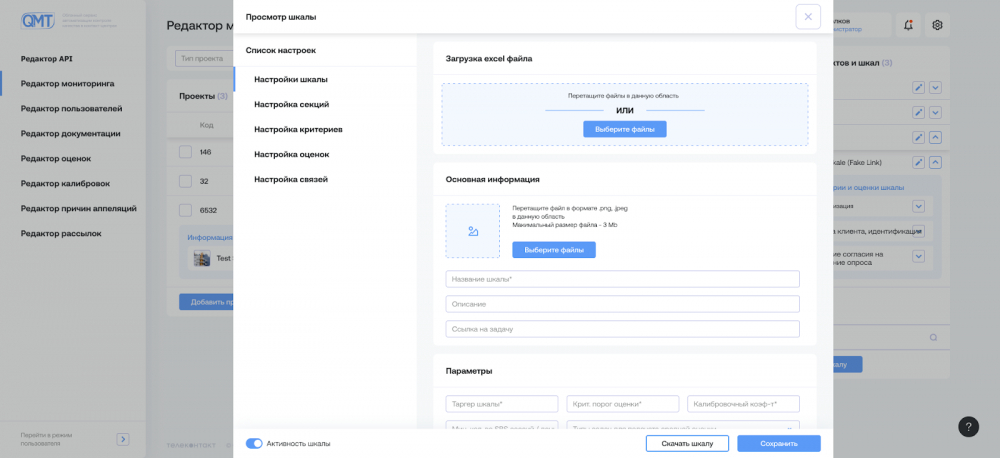The width and height of the screenshot is (1000, 458).
Task: Open the Тип проекта dropdown
Action: (203, 59)
